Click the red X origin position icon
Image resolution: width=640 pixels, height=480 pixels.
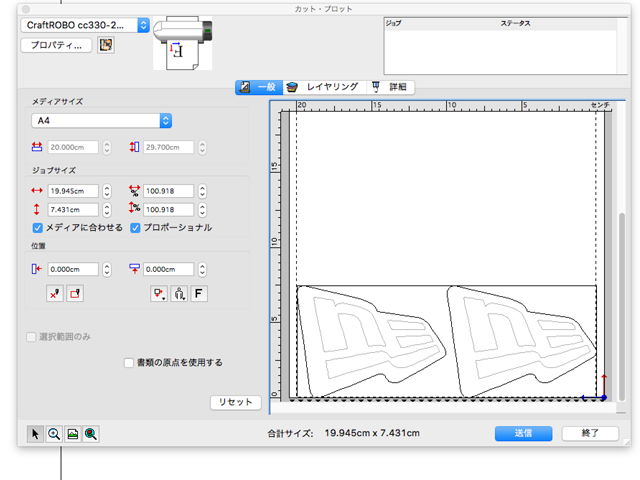point(56,294)
